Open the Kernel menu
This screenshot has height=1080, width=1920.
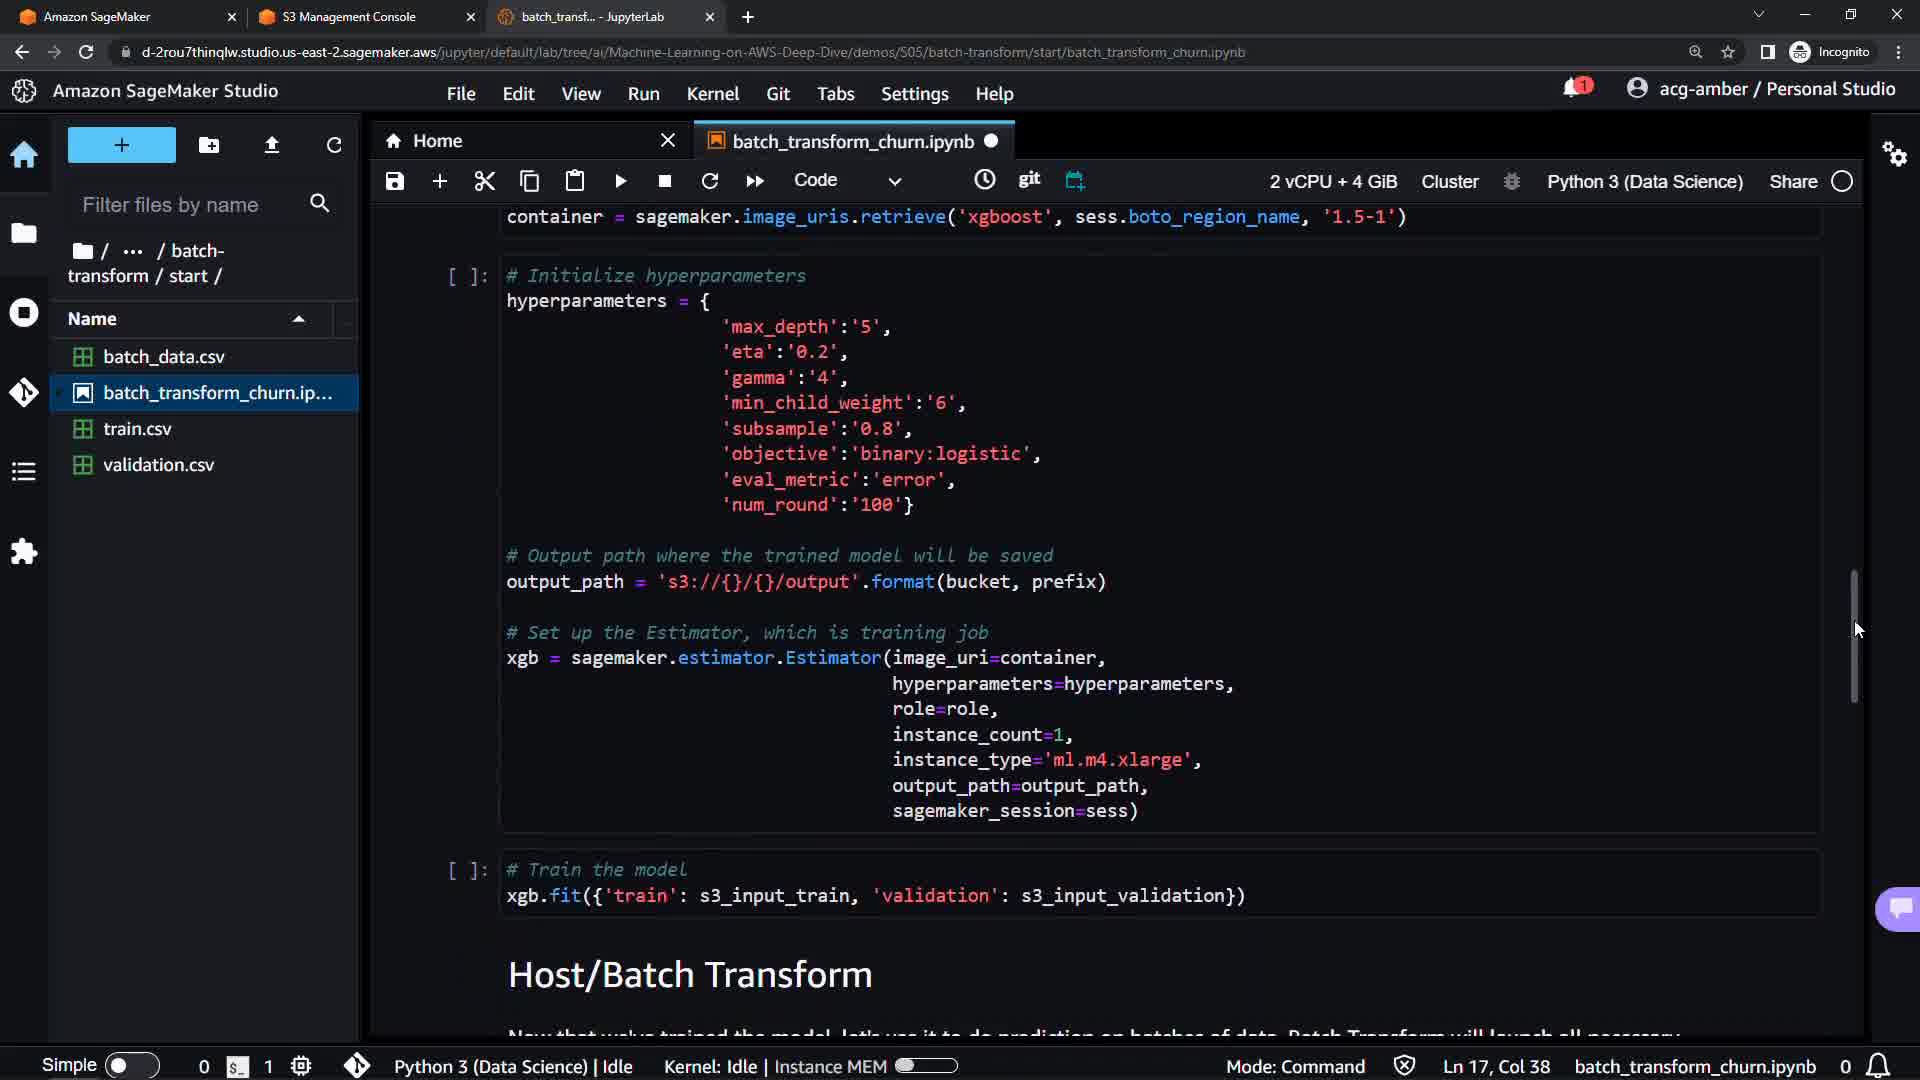[x=712, y=93]
